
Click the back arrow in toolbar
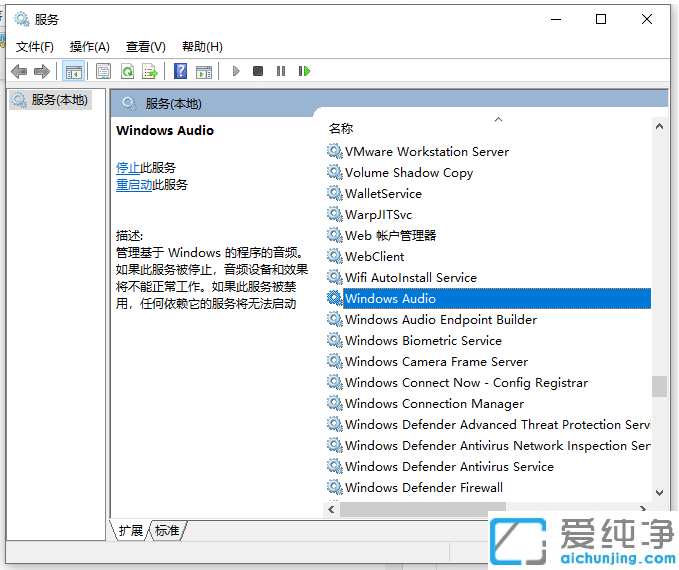19,71
